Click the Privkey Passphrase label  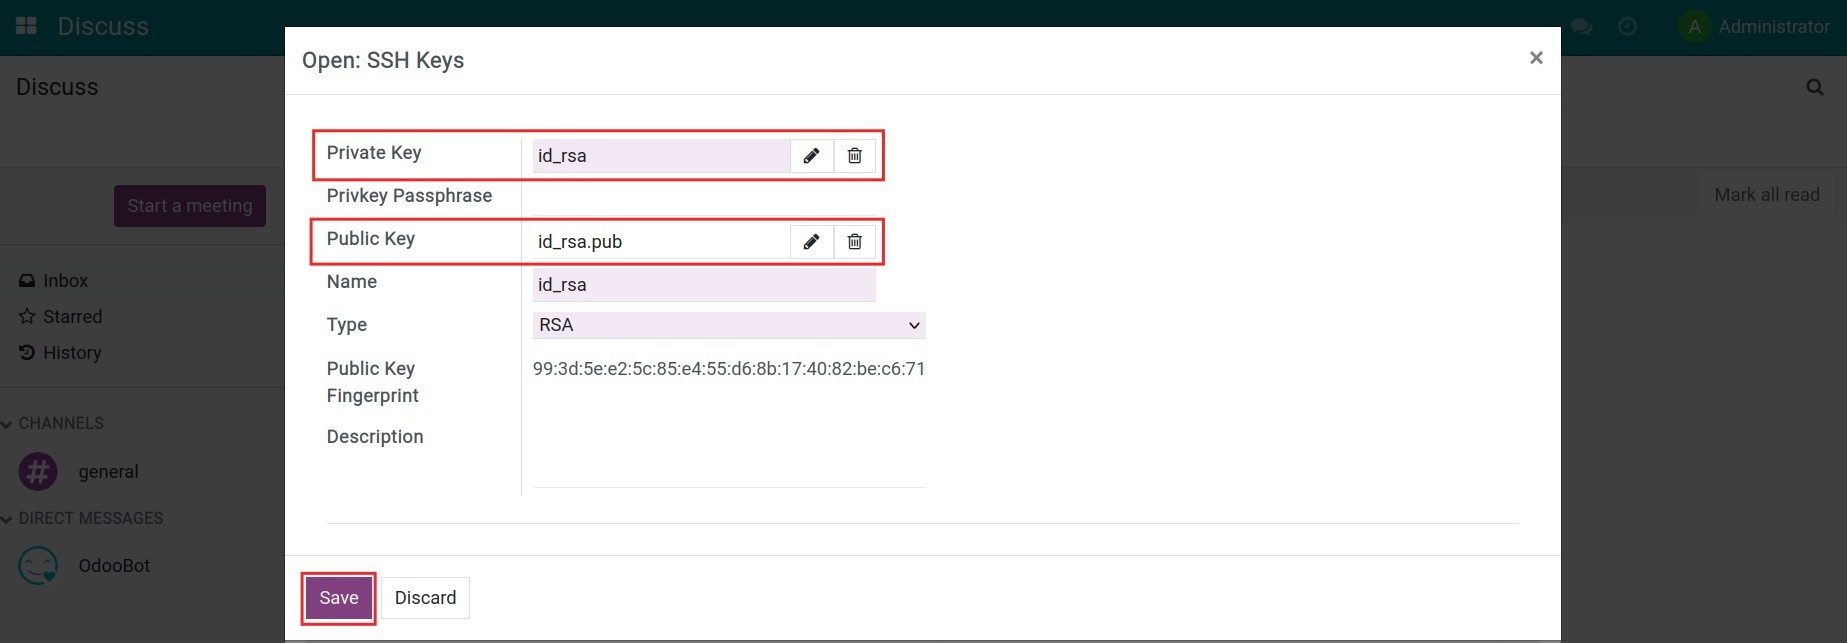[x=409, y=196]
